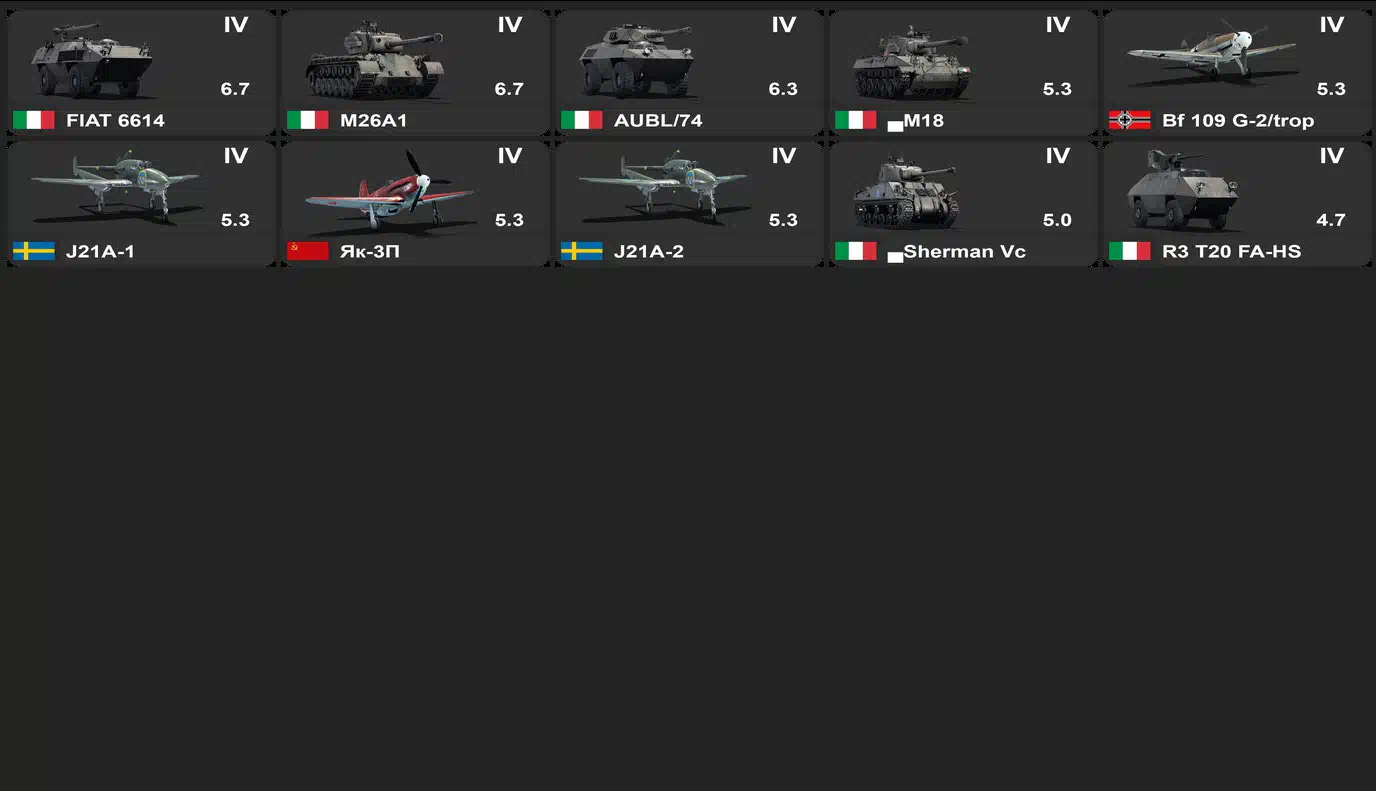Screen dimensions: 1376x791
Task: Click the AUBL/74 name label
Action: tap(658, 120)
